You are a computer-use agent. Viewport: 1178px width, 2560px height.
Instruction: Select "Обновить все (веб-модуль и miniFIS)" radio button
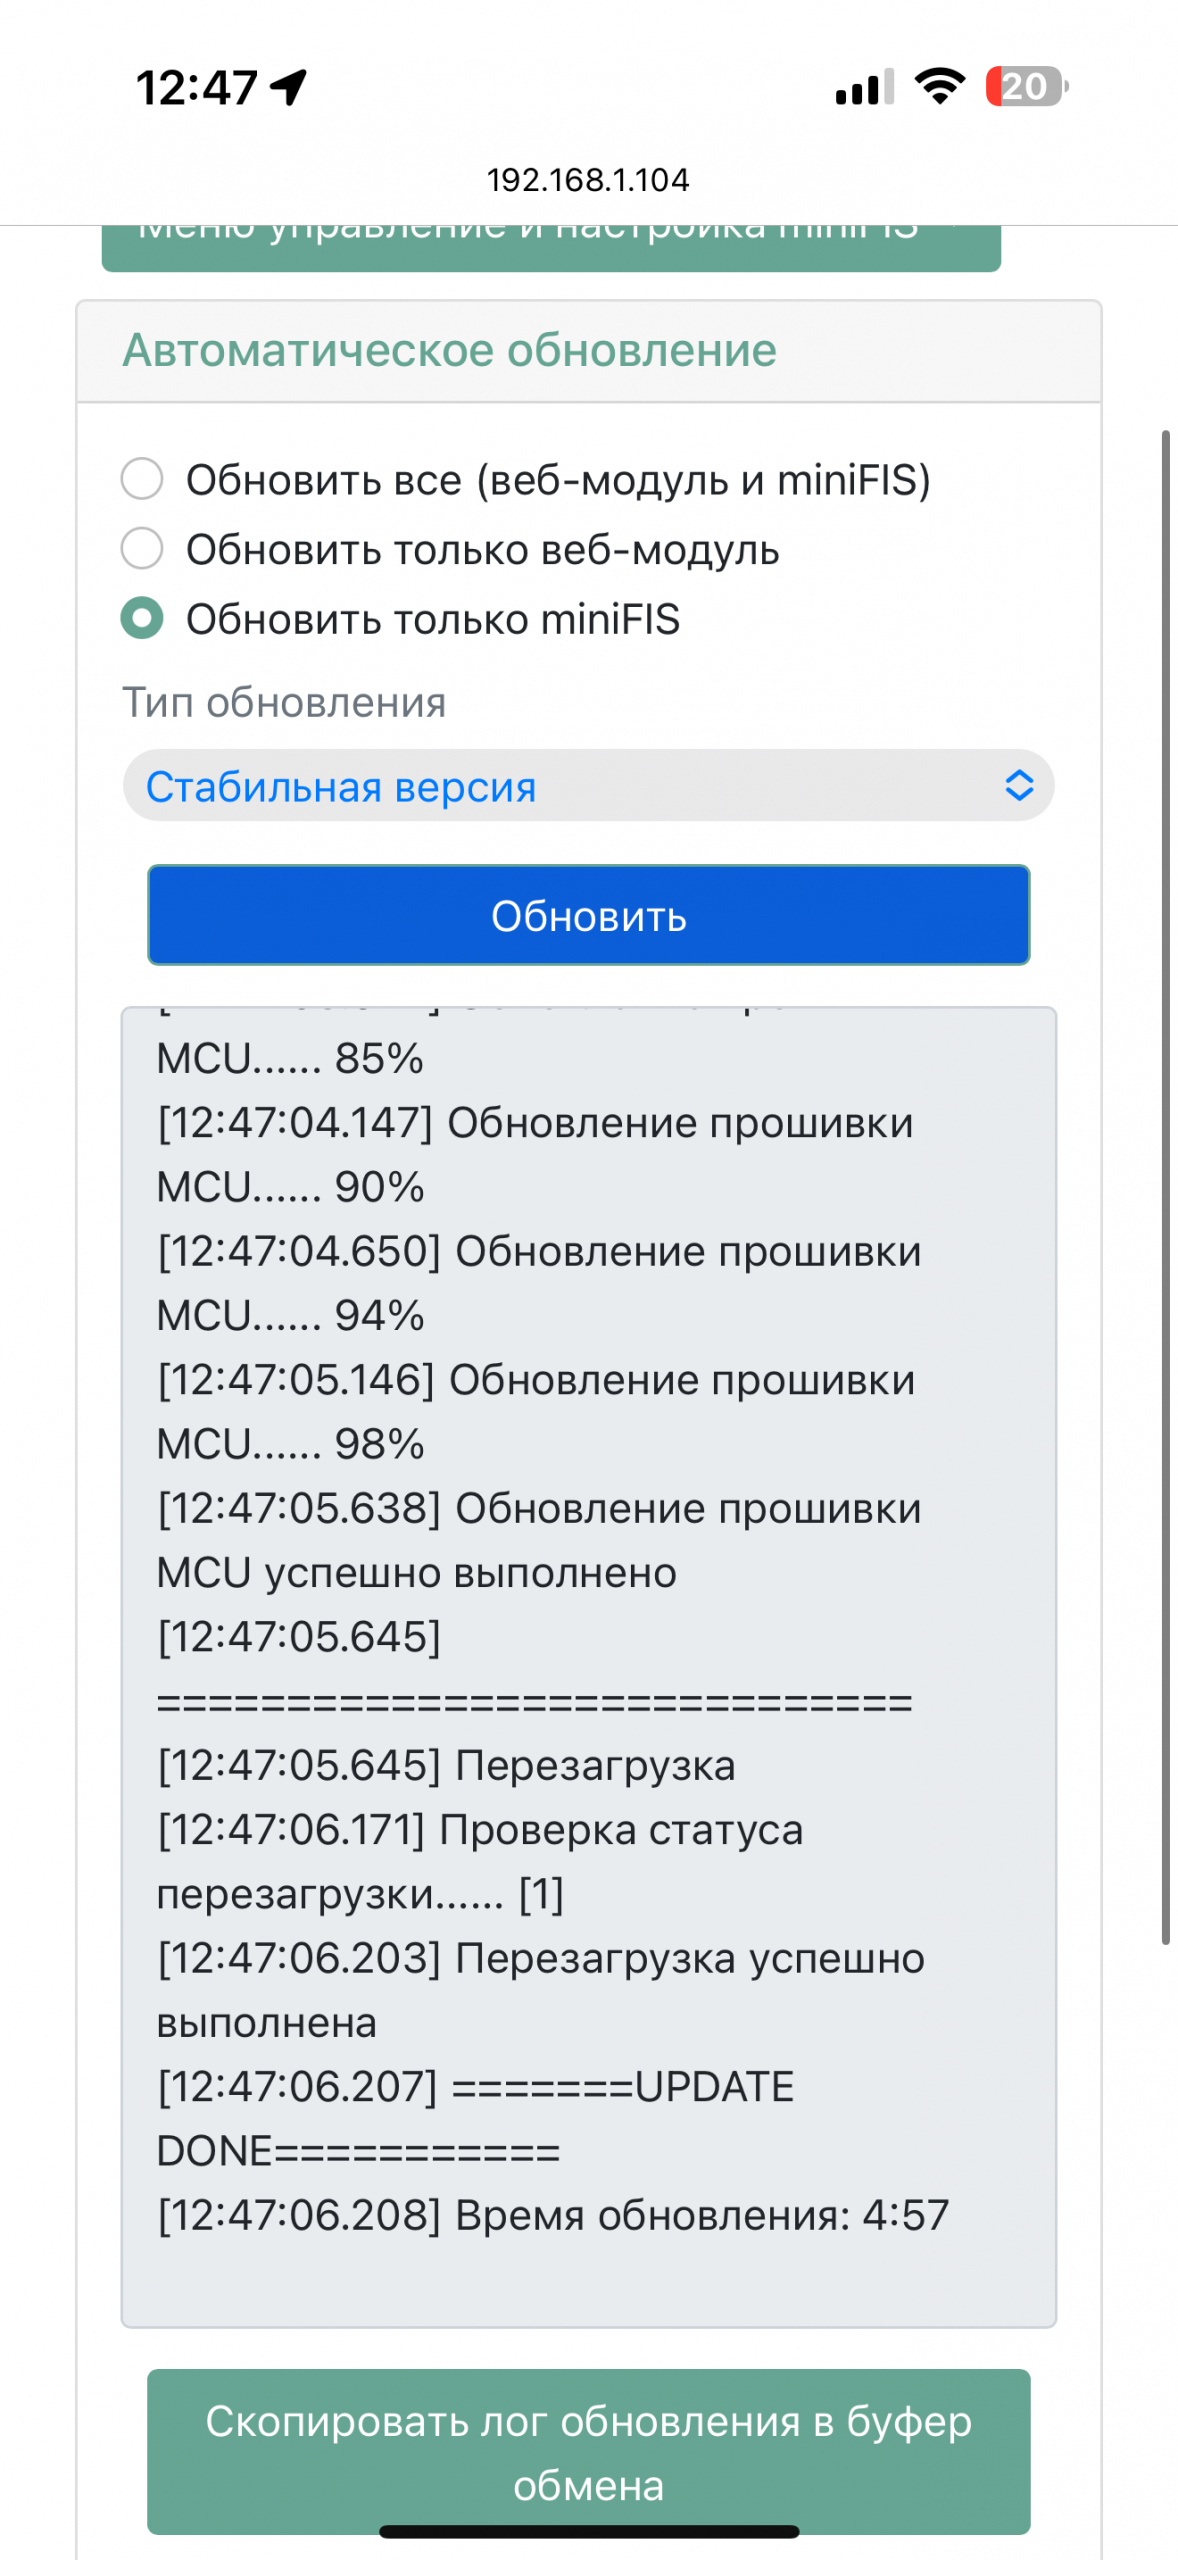[x=142, y=479]
